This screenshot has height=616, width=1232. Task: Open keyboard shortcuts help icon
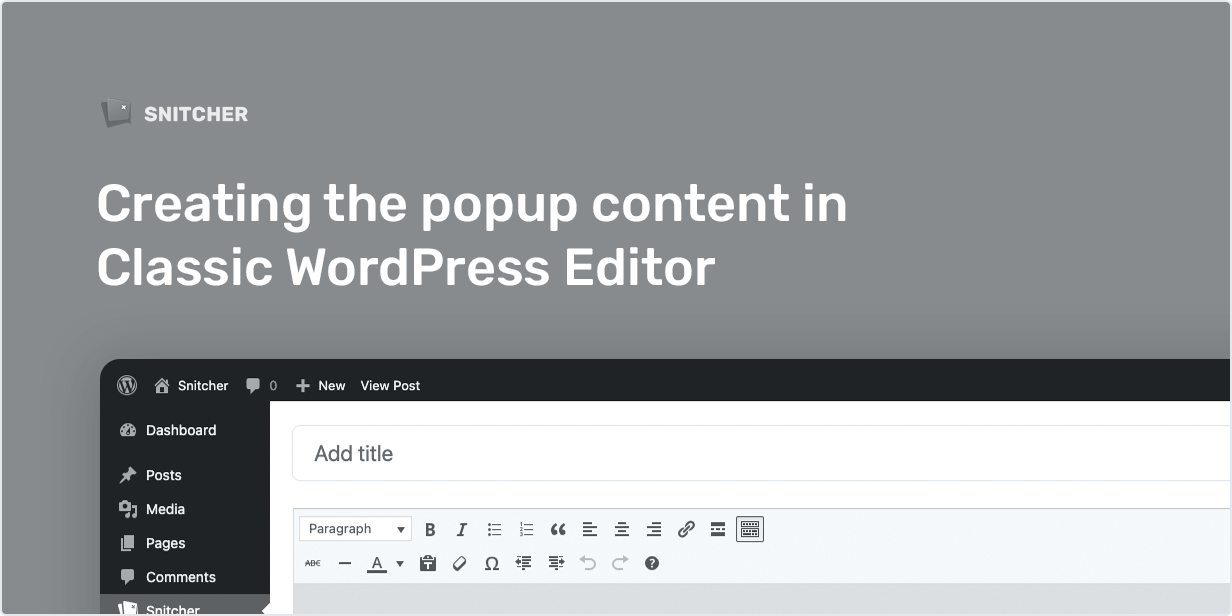652,563
